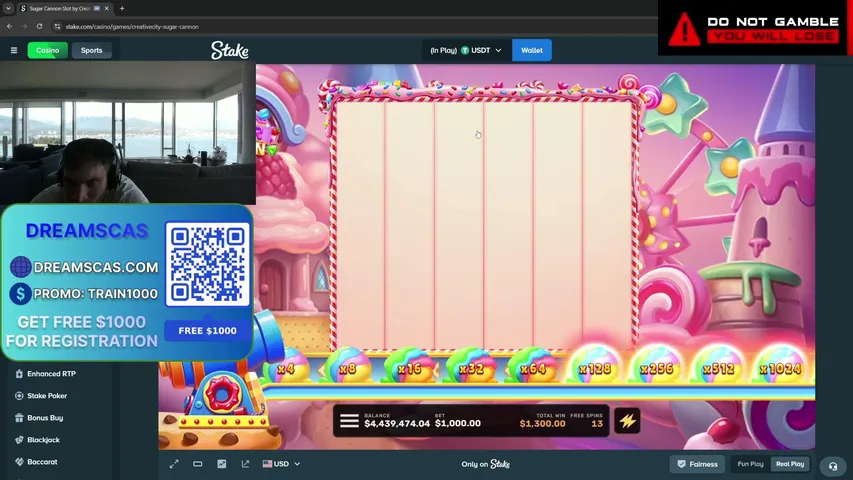853x480 pixels.
Task: Close the Sugar Cannon browser tab
Action: click(x=107, y=8)
